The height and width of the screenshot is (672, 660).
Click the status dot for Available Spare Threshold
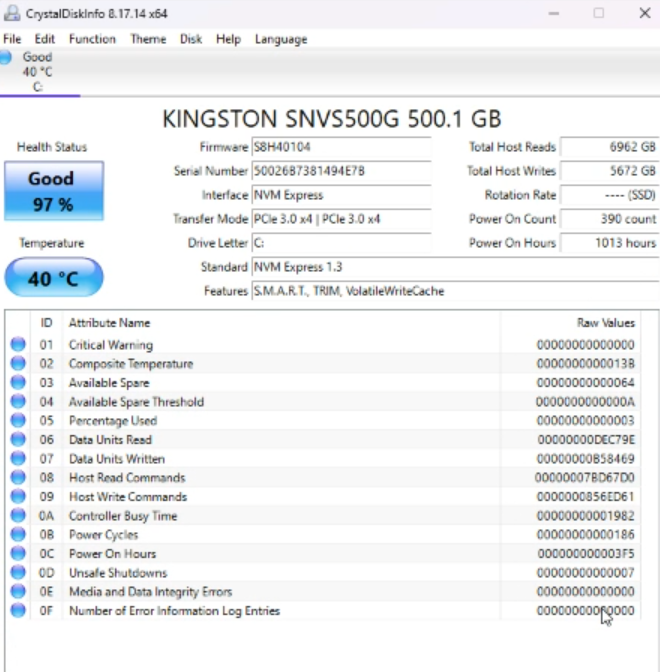click(x=18, y=401)
